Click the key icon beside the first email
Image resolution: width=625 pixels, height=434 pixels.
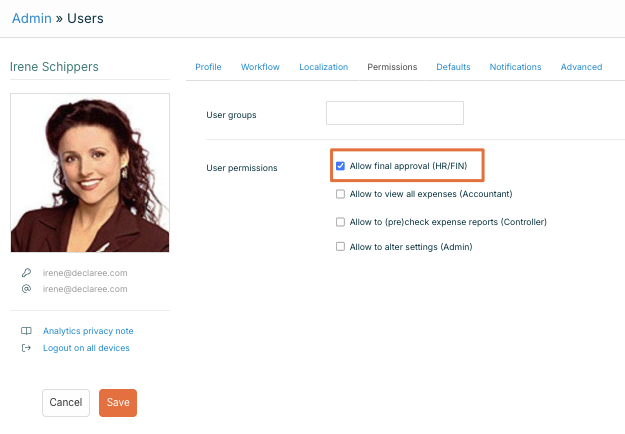coord(26,273)
